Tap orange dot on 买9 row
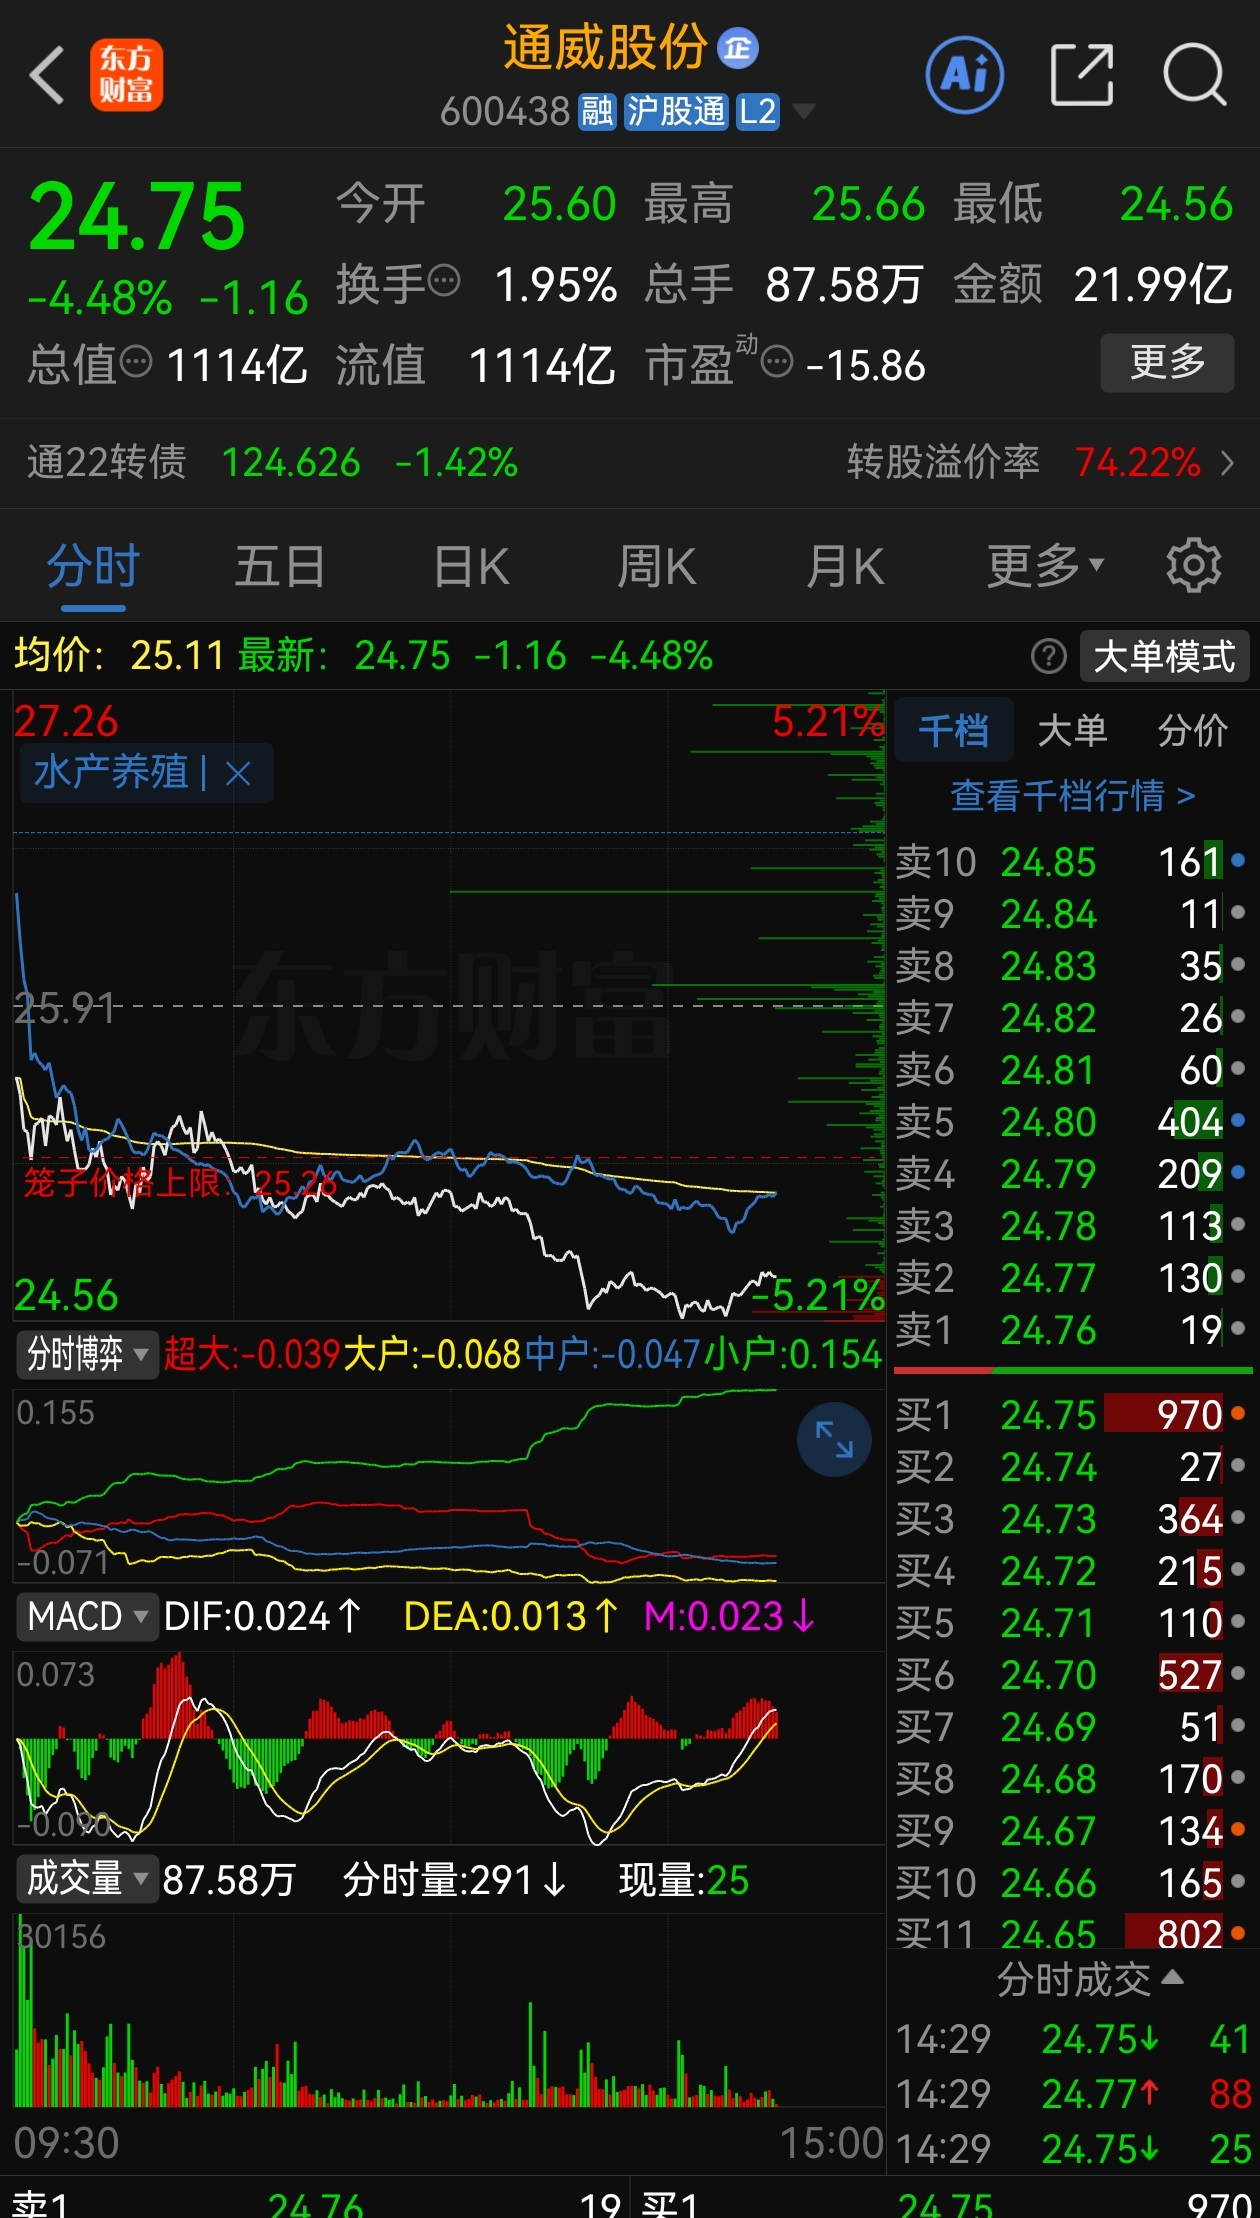1260x2218 pixels. coord(1238,1829)
